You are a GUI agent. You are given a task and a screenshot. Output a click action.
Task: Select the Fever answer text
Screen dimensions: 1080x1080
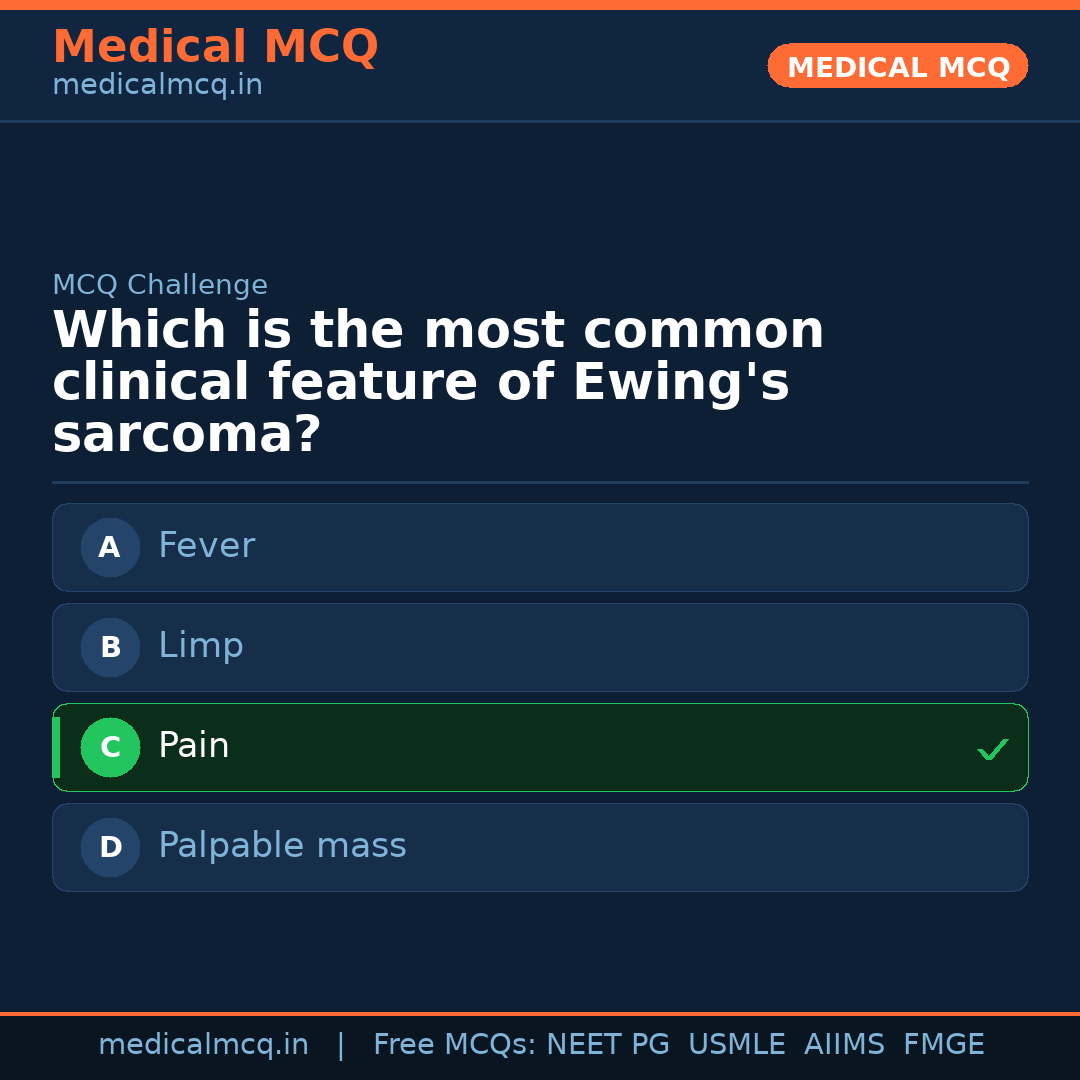tap(207, 546)
